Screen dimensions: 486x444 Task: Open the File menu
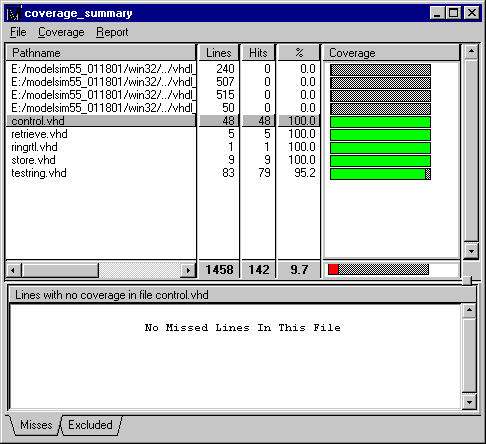18,32
